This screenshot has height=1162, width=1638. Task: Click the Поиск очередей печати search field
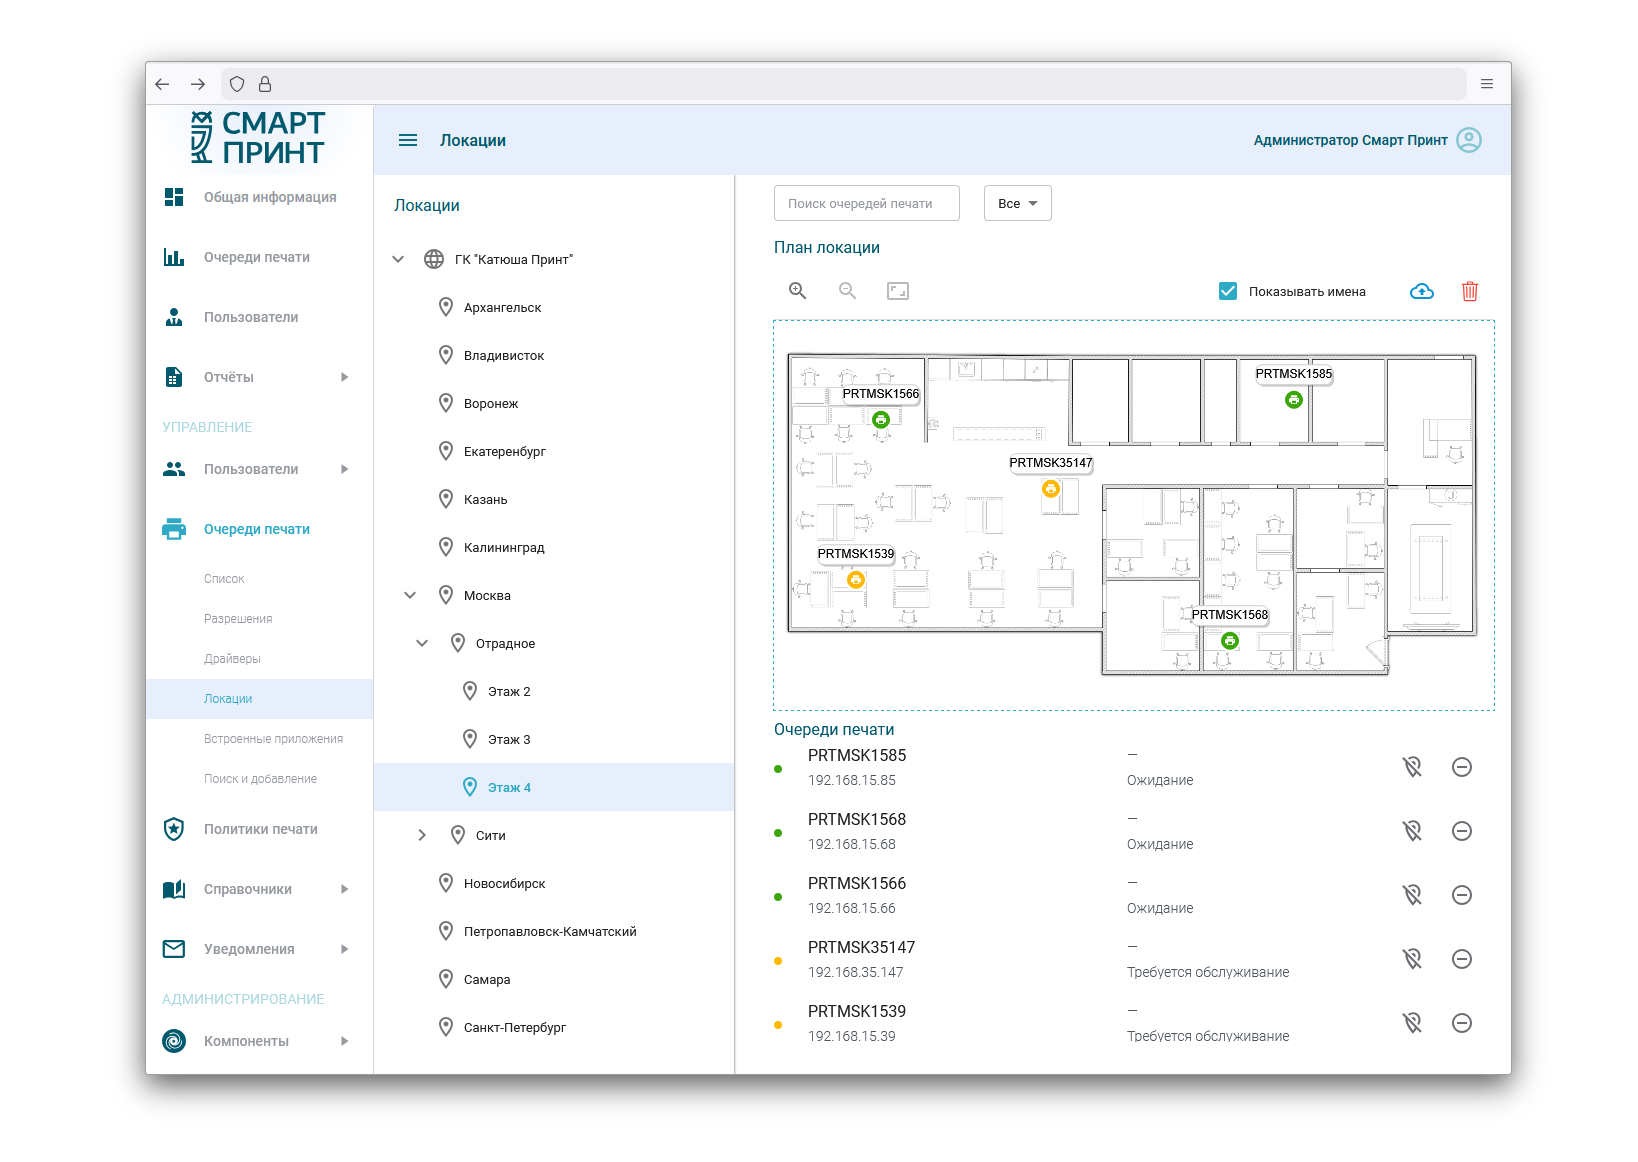[867, 203]
